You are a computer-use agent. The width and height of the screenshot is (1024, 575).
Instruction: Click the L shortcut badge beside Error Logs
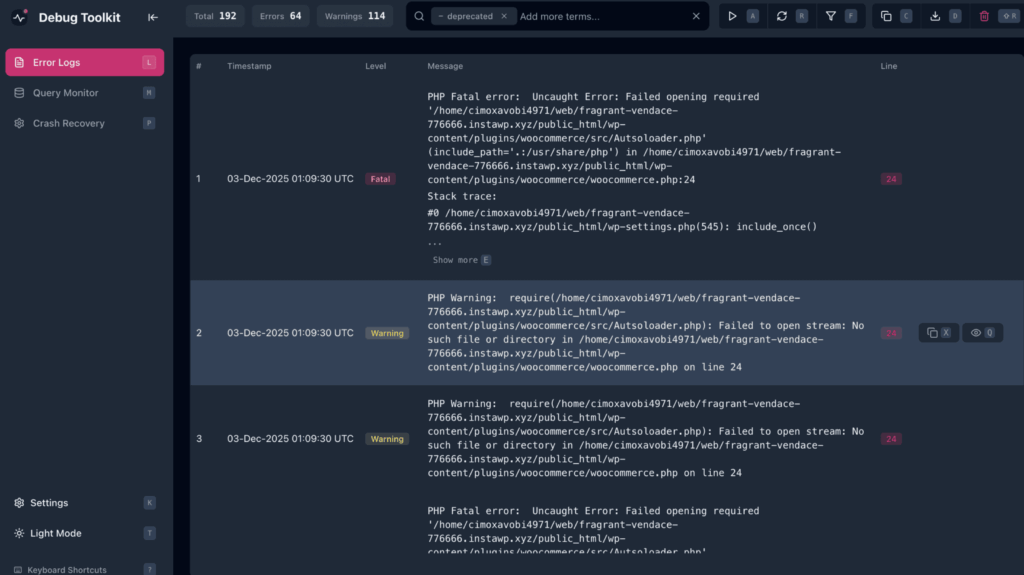[149, 63]
